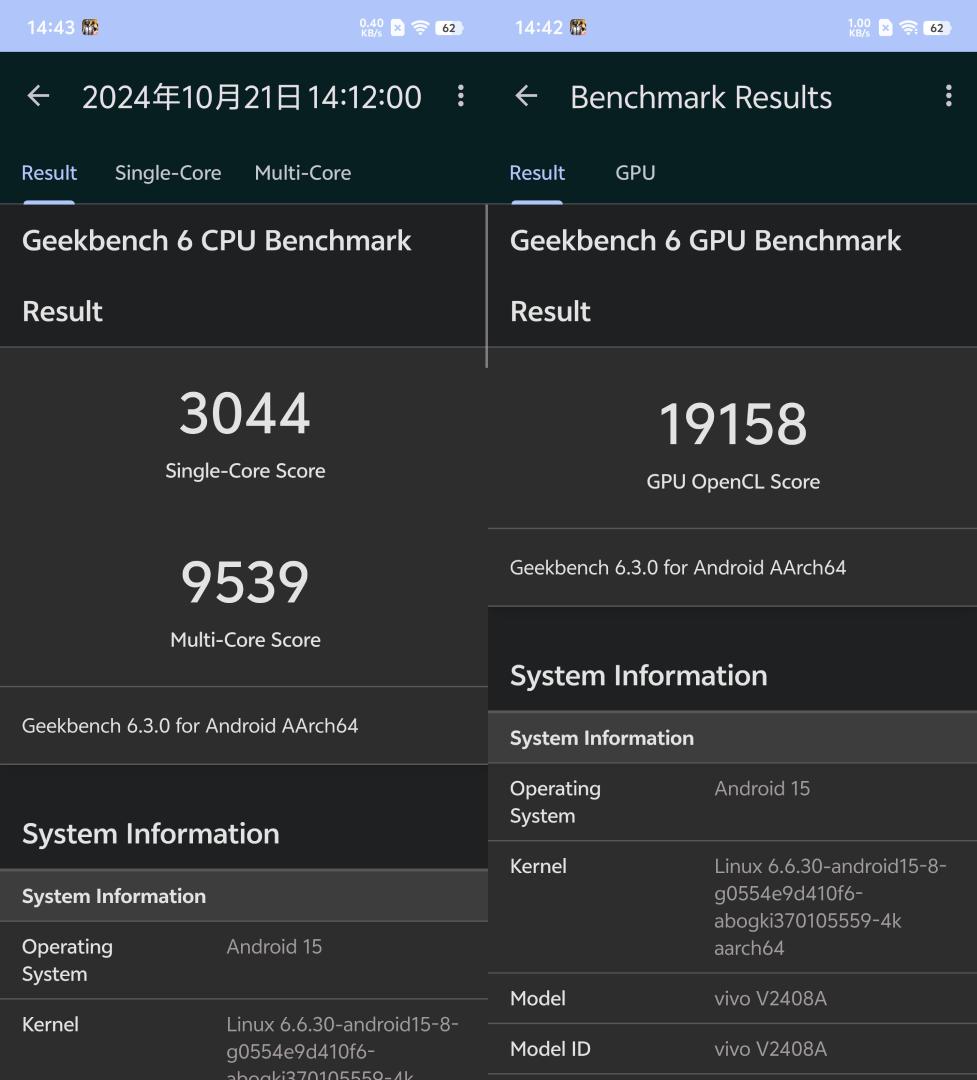
Task: Tap the Result heading below Geekbench 6 CPU Benchmark
Action: (x=63, y=311)
